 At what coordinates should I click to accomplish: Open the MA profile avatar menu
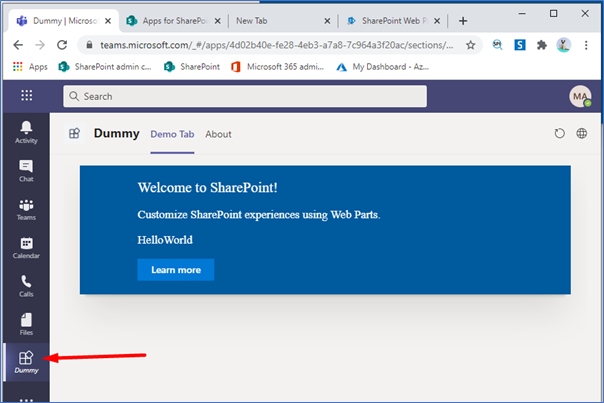point(580,96)
